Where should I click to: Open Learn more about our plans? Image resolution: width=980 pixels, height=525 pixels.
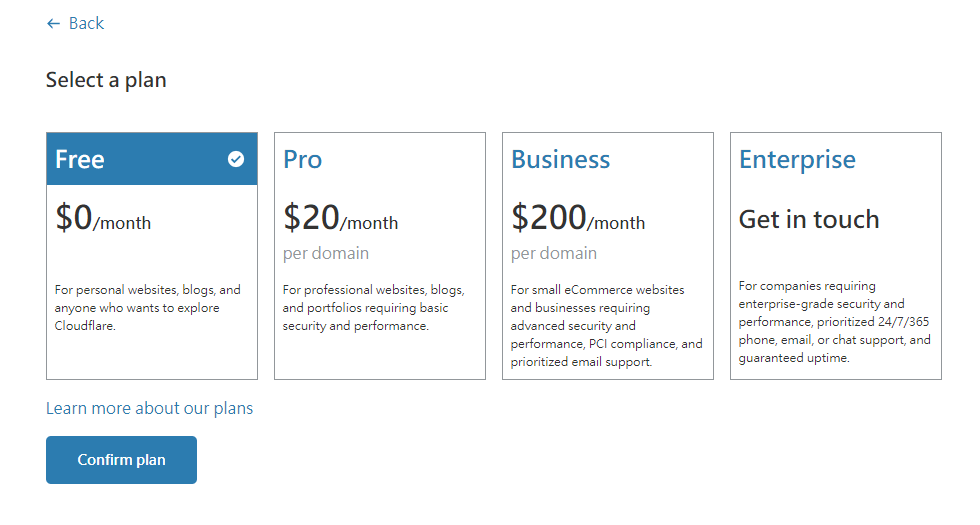pos(149,408)
